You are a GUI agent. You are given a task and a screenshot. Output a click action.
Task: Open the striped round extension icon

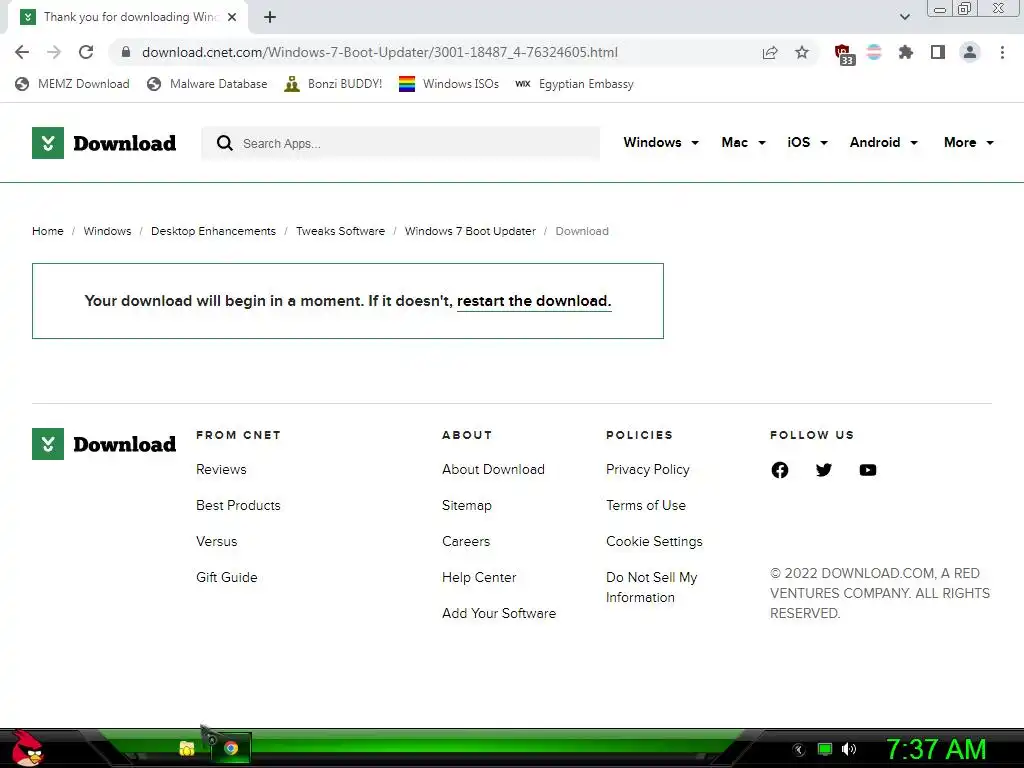(x=874, y=52)
